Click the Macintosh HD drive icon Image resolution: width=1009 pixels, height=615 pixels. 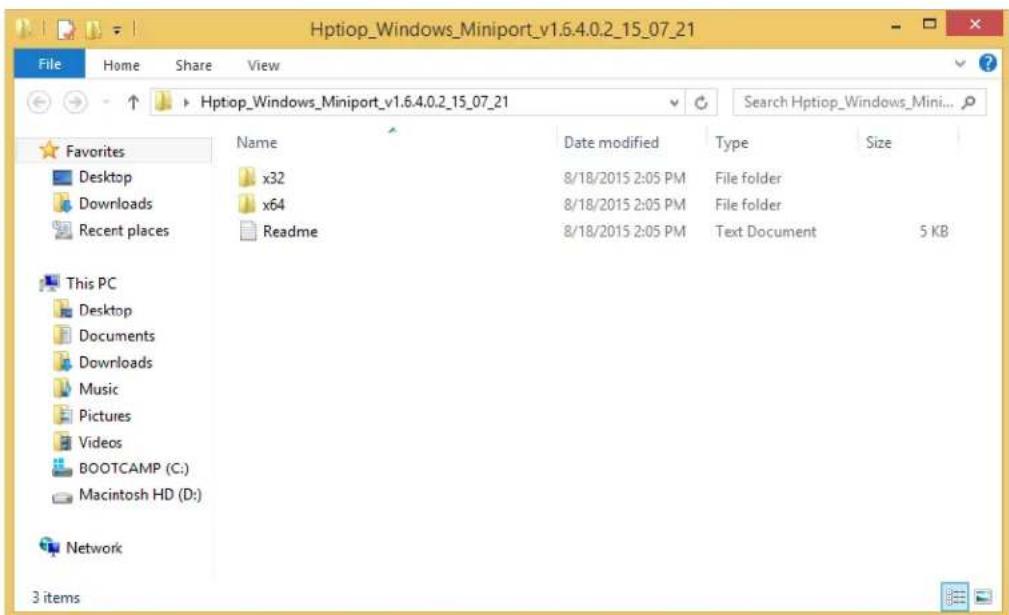click(x=62, y=497)
